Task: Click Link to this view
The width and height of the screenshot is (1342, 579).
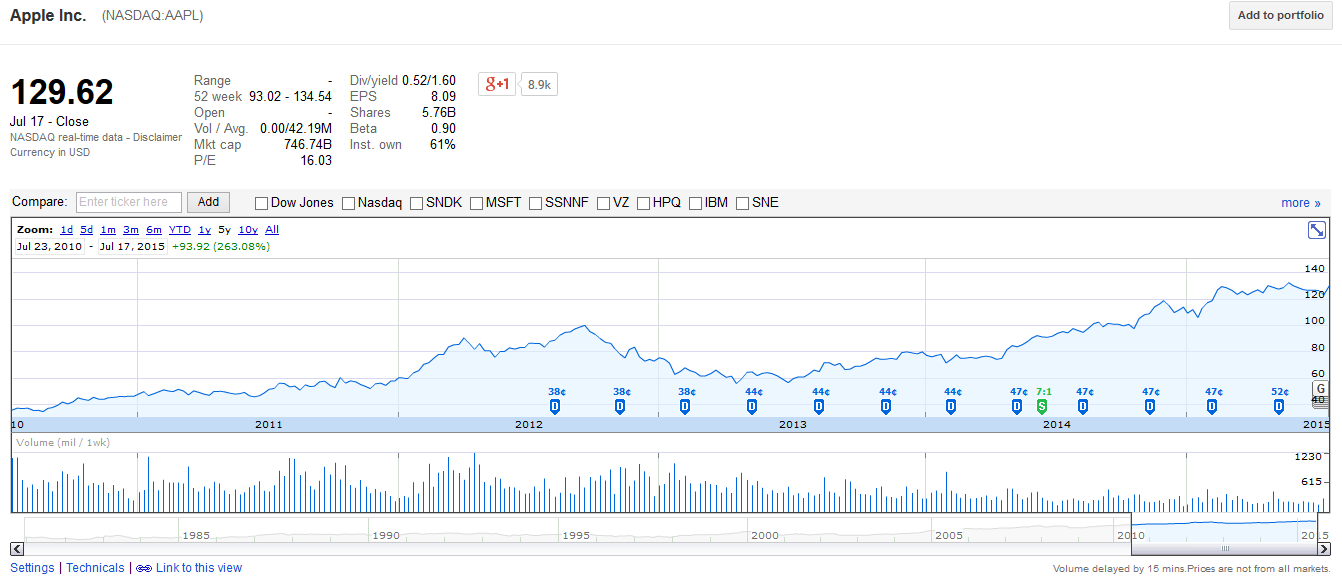Action: [199, 568]
